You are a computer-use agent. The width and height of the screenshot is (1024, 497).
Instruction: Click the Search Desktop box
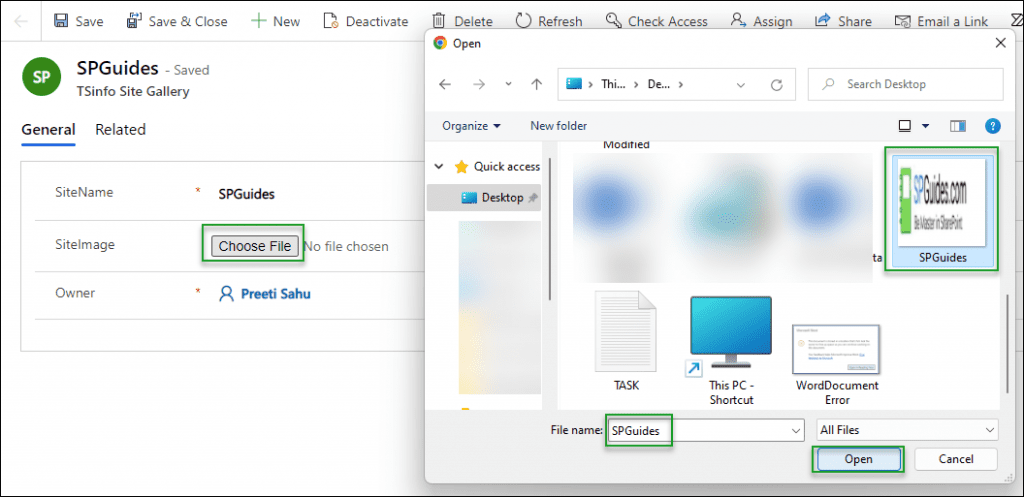[905, 84]
